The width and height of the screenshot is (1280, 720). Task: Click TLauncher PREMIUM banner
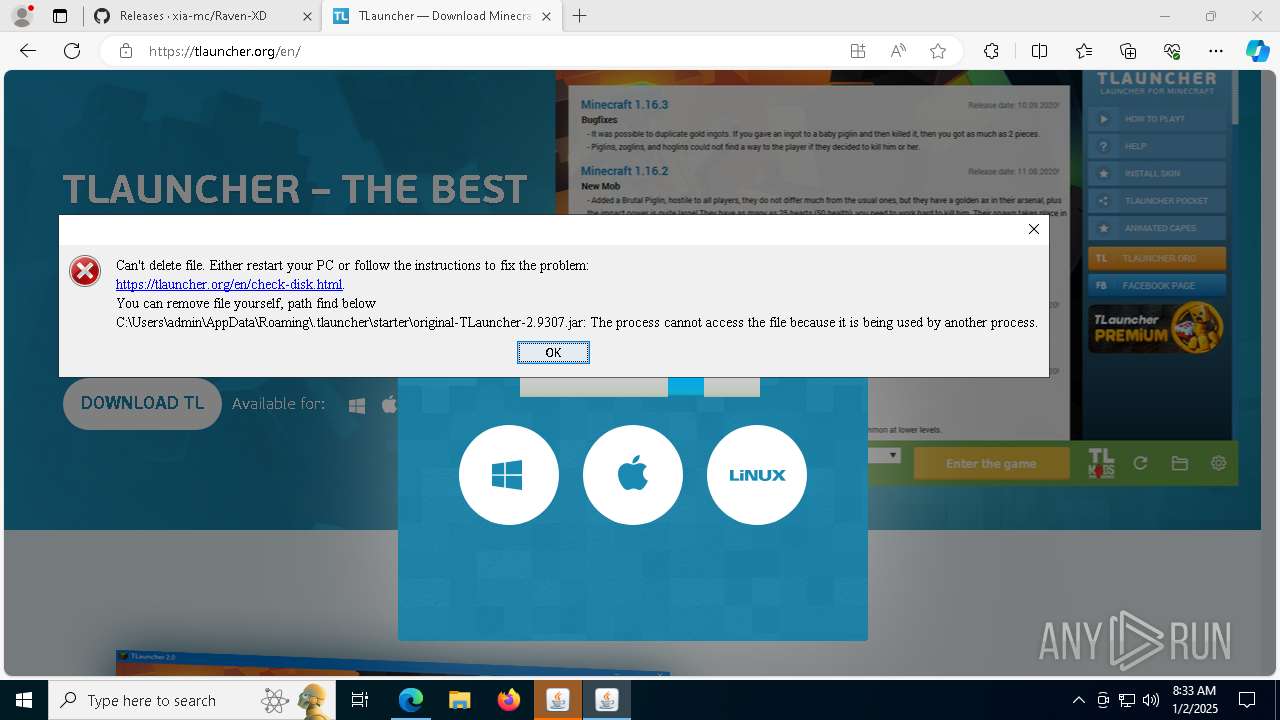(1157, 328)
